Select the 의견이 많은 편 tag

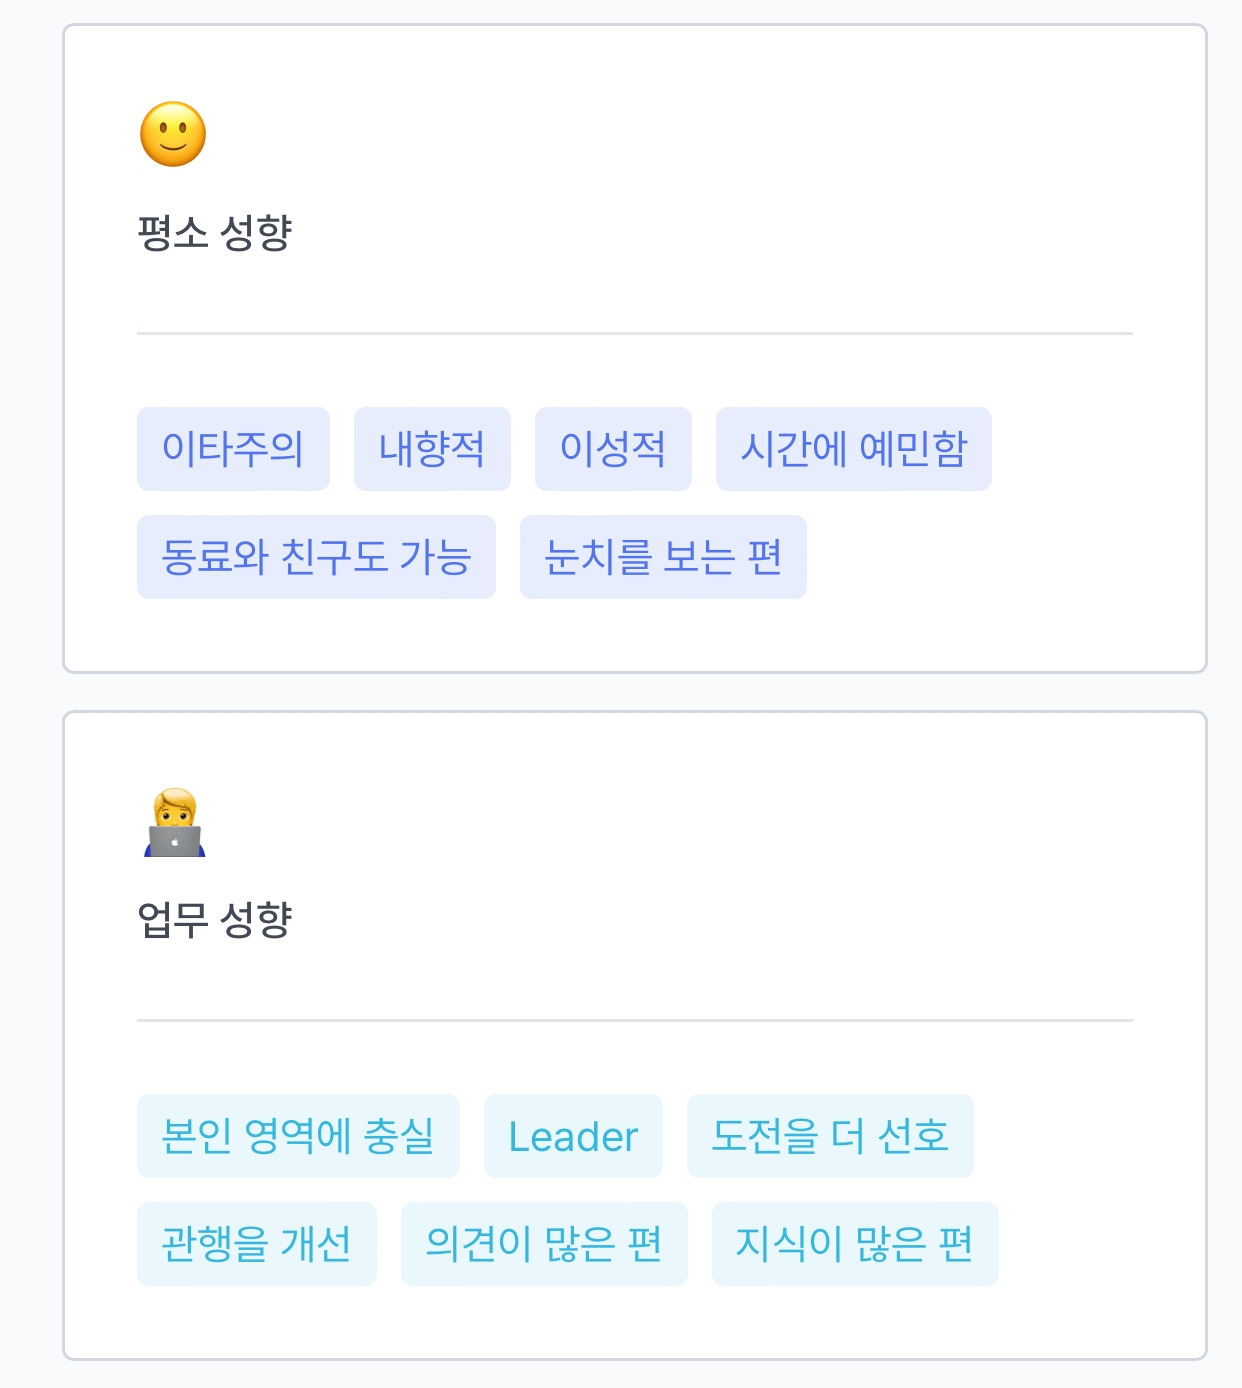click(x=544, y=1244)
